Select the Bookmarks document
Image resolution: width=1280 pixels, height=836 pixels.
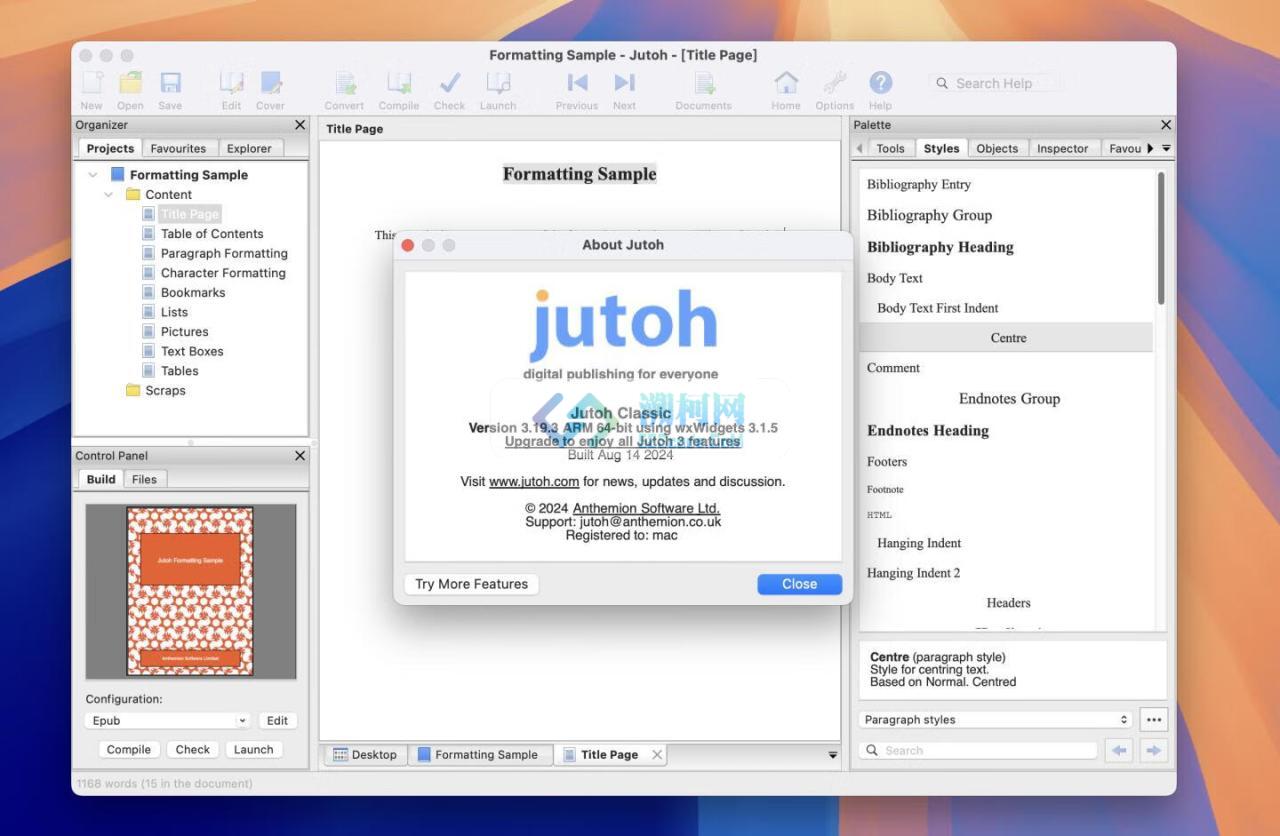(193, 292)
